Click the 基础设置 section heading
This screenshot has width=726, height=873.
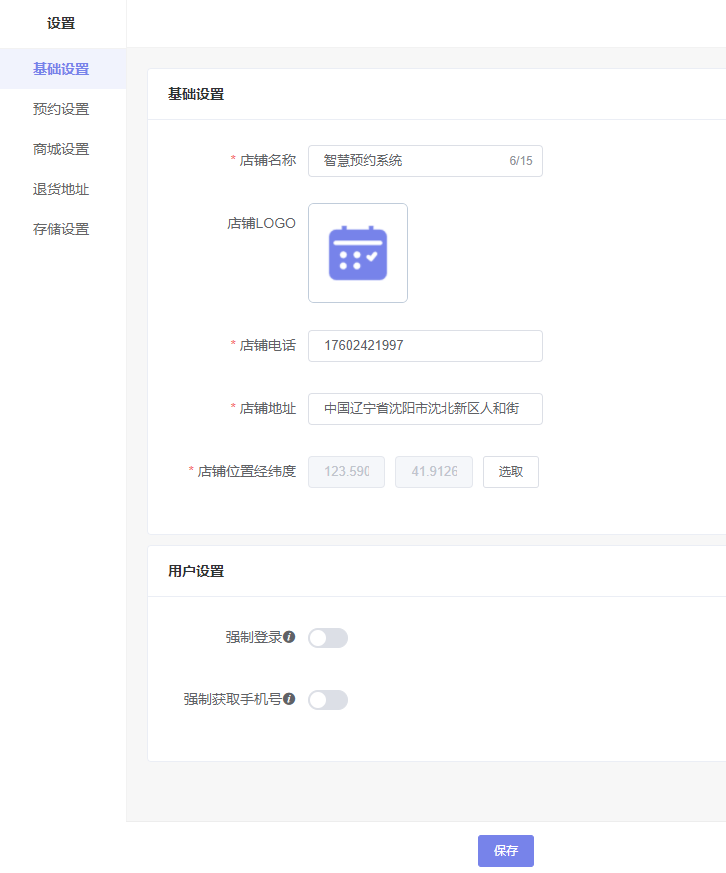196,94
